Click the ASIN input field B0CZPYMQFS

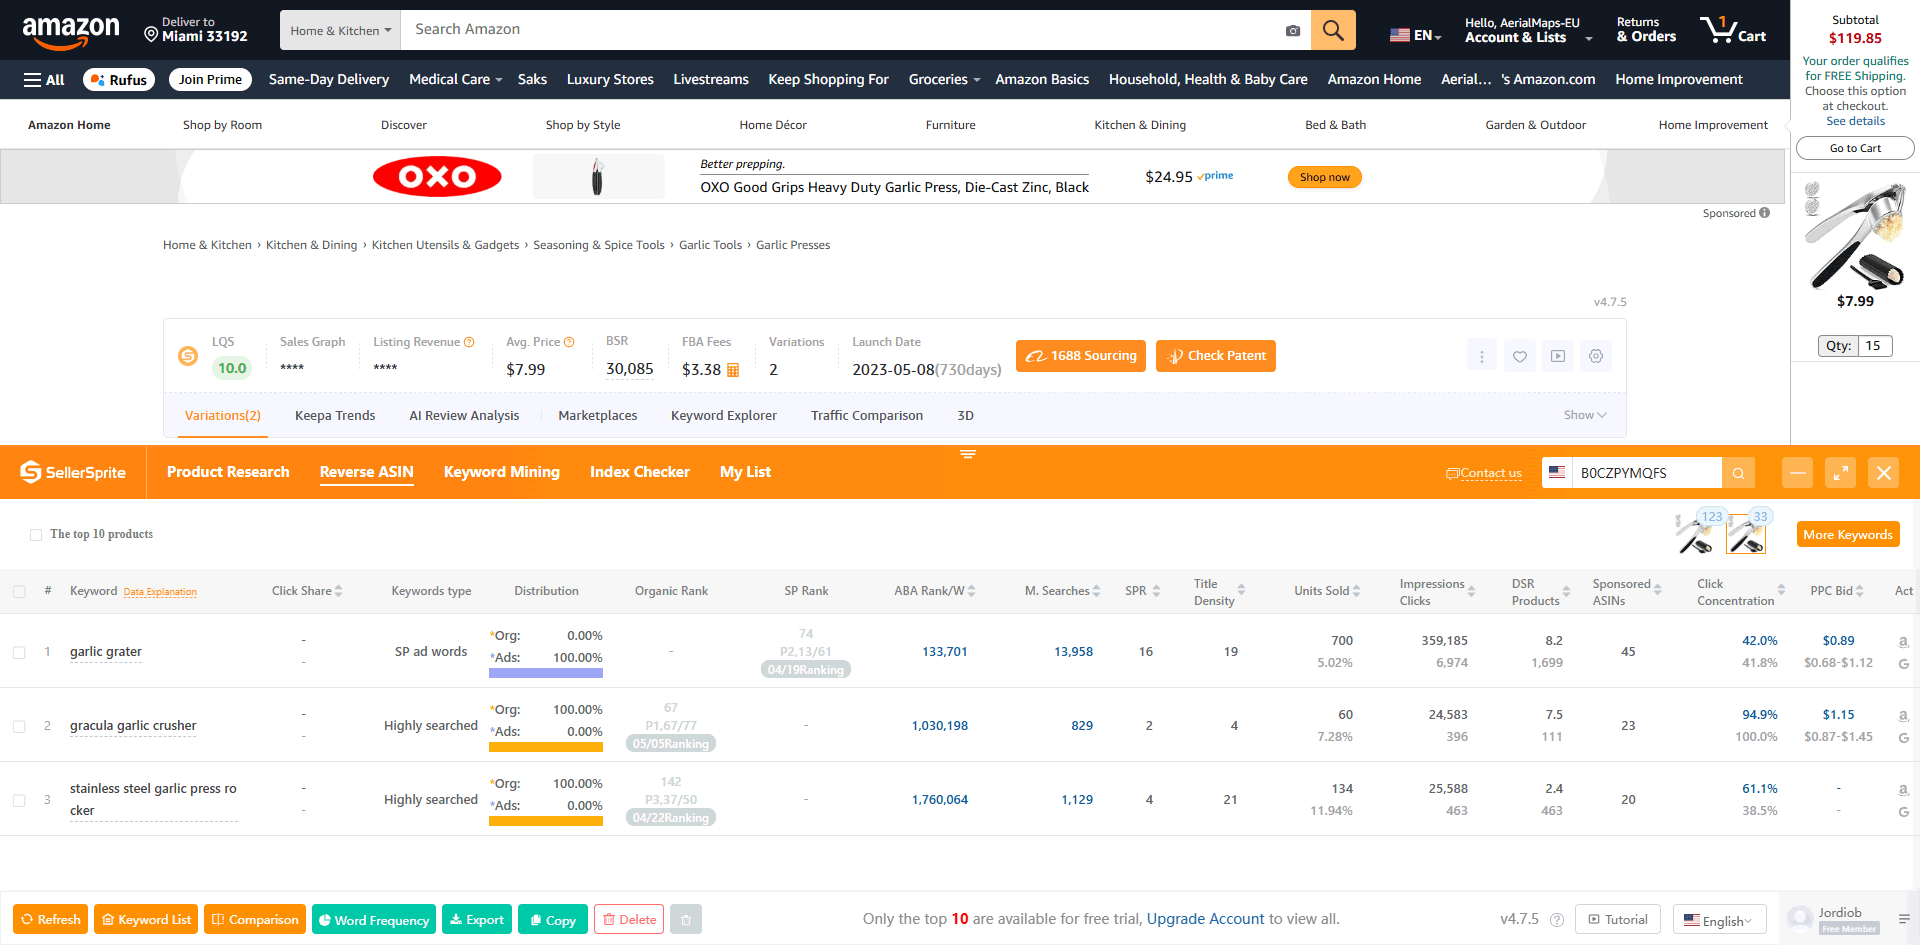point(1647,473)
